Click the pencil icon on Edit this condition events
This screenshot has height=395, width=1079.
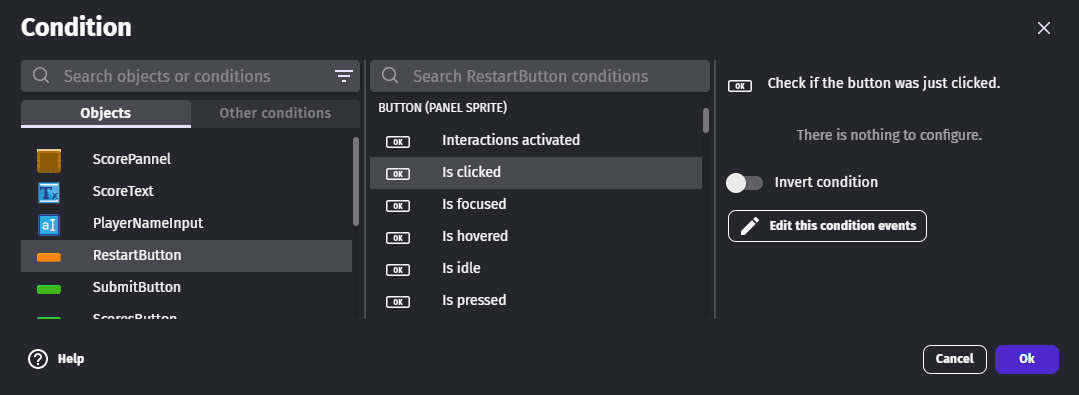point(750,226)
